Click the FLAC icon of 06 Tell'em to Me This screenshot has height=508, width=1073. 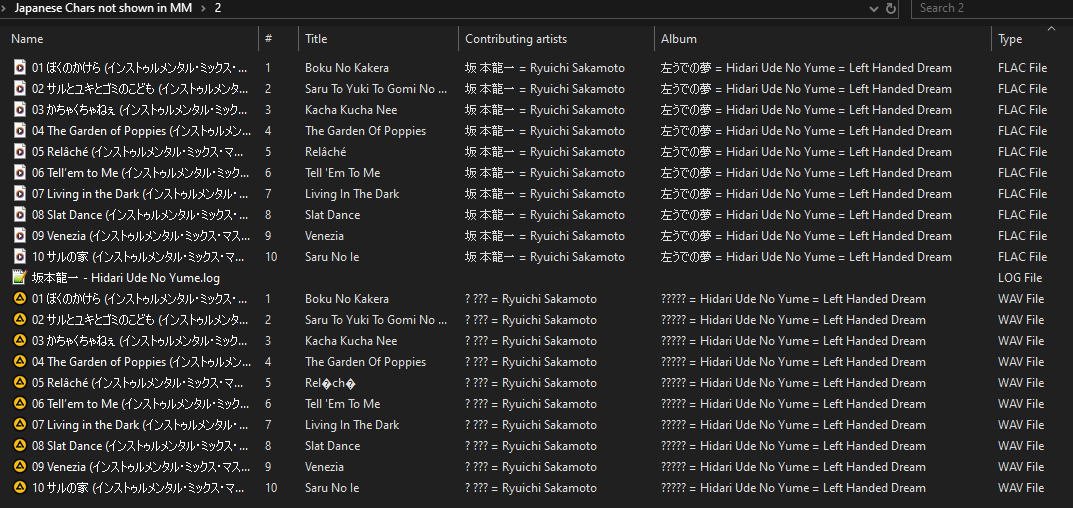(19, 173)
